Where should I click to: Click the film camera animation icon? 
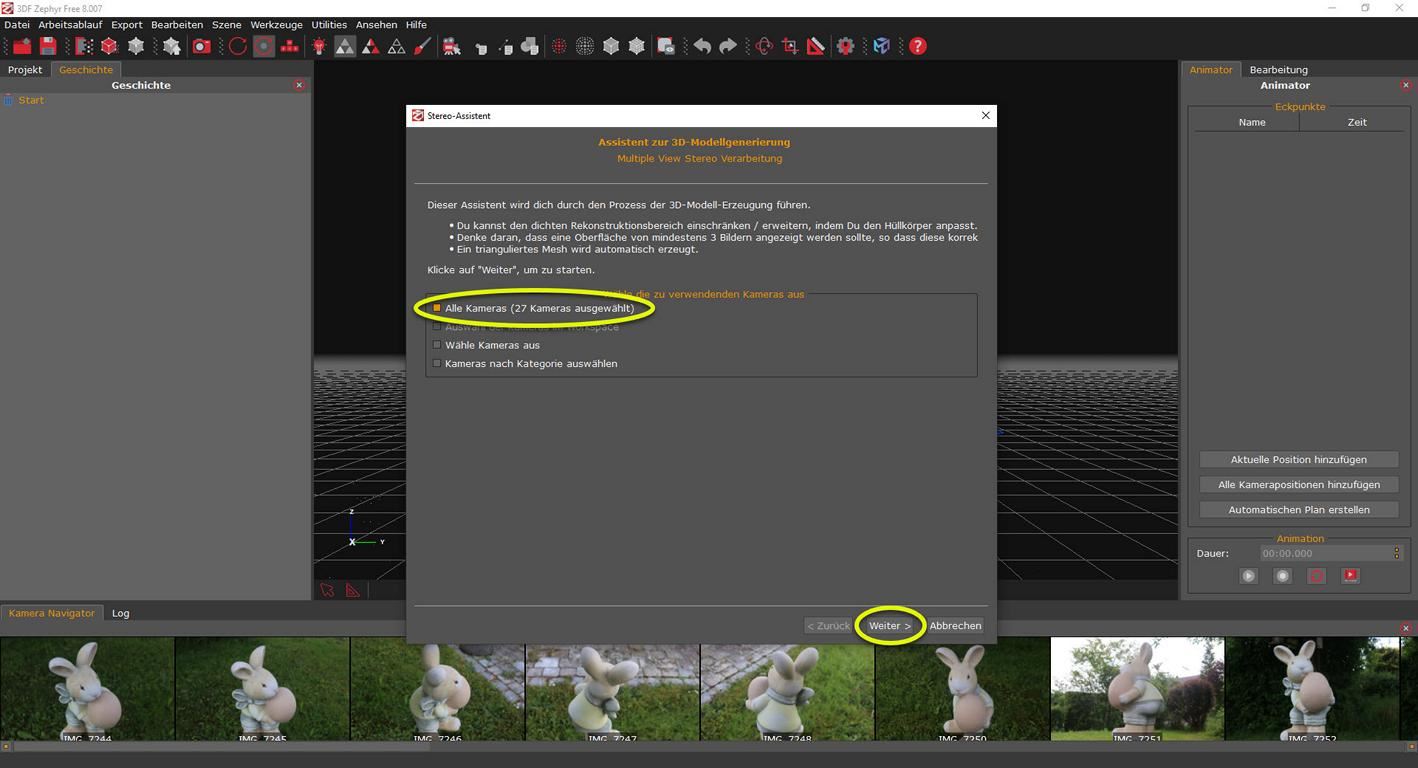pos(452,46)
